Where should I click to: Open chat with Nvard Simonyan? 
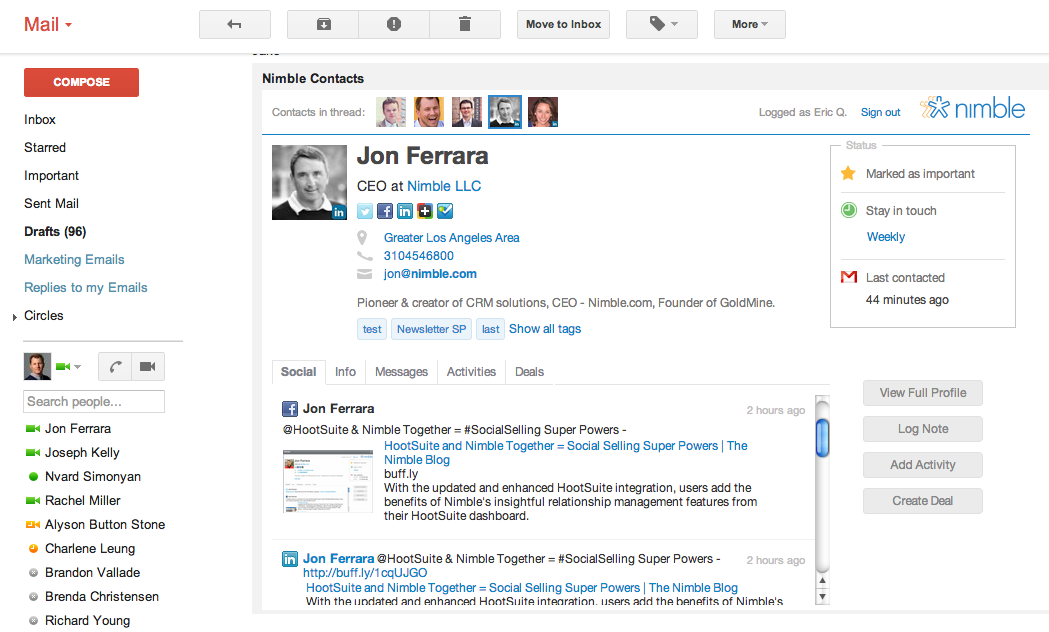pos(92,477)
